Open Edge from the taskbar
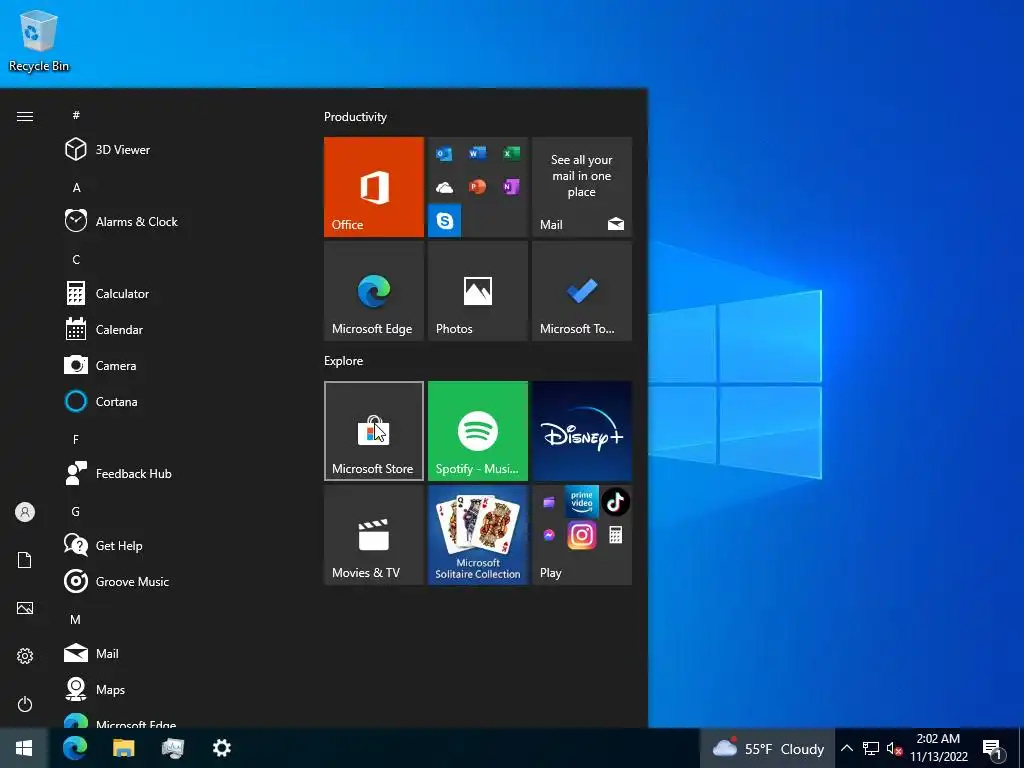Screen dimensions: 1024x768 click(x=75, y=748)
